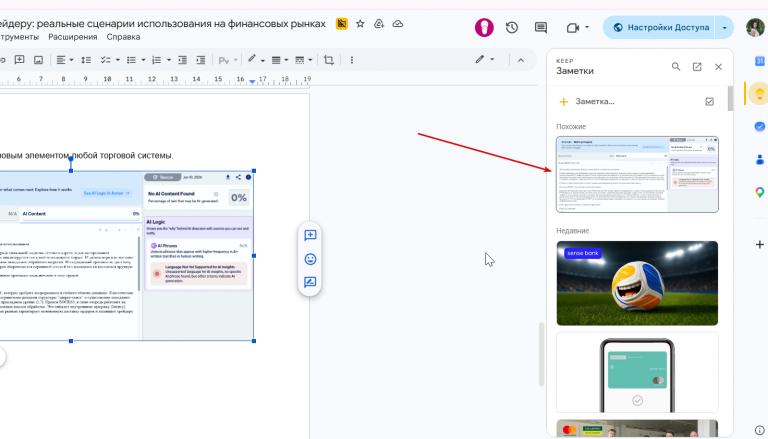Star the document with the star icon

(360, 24)
